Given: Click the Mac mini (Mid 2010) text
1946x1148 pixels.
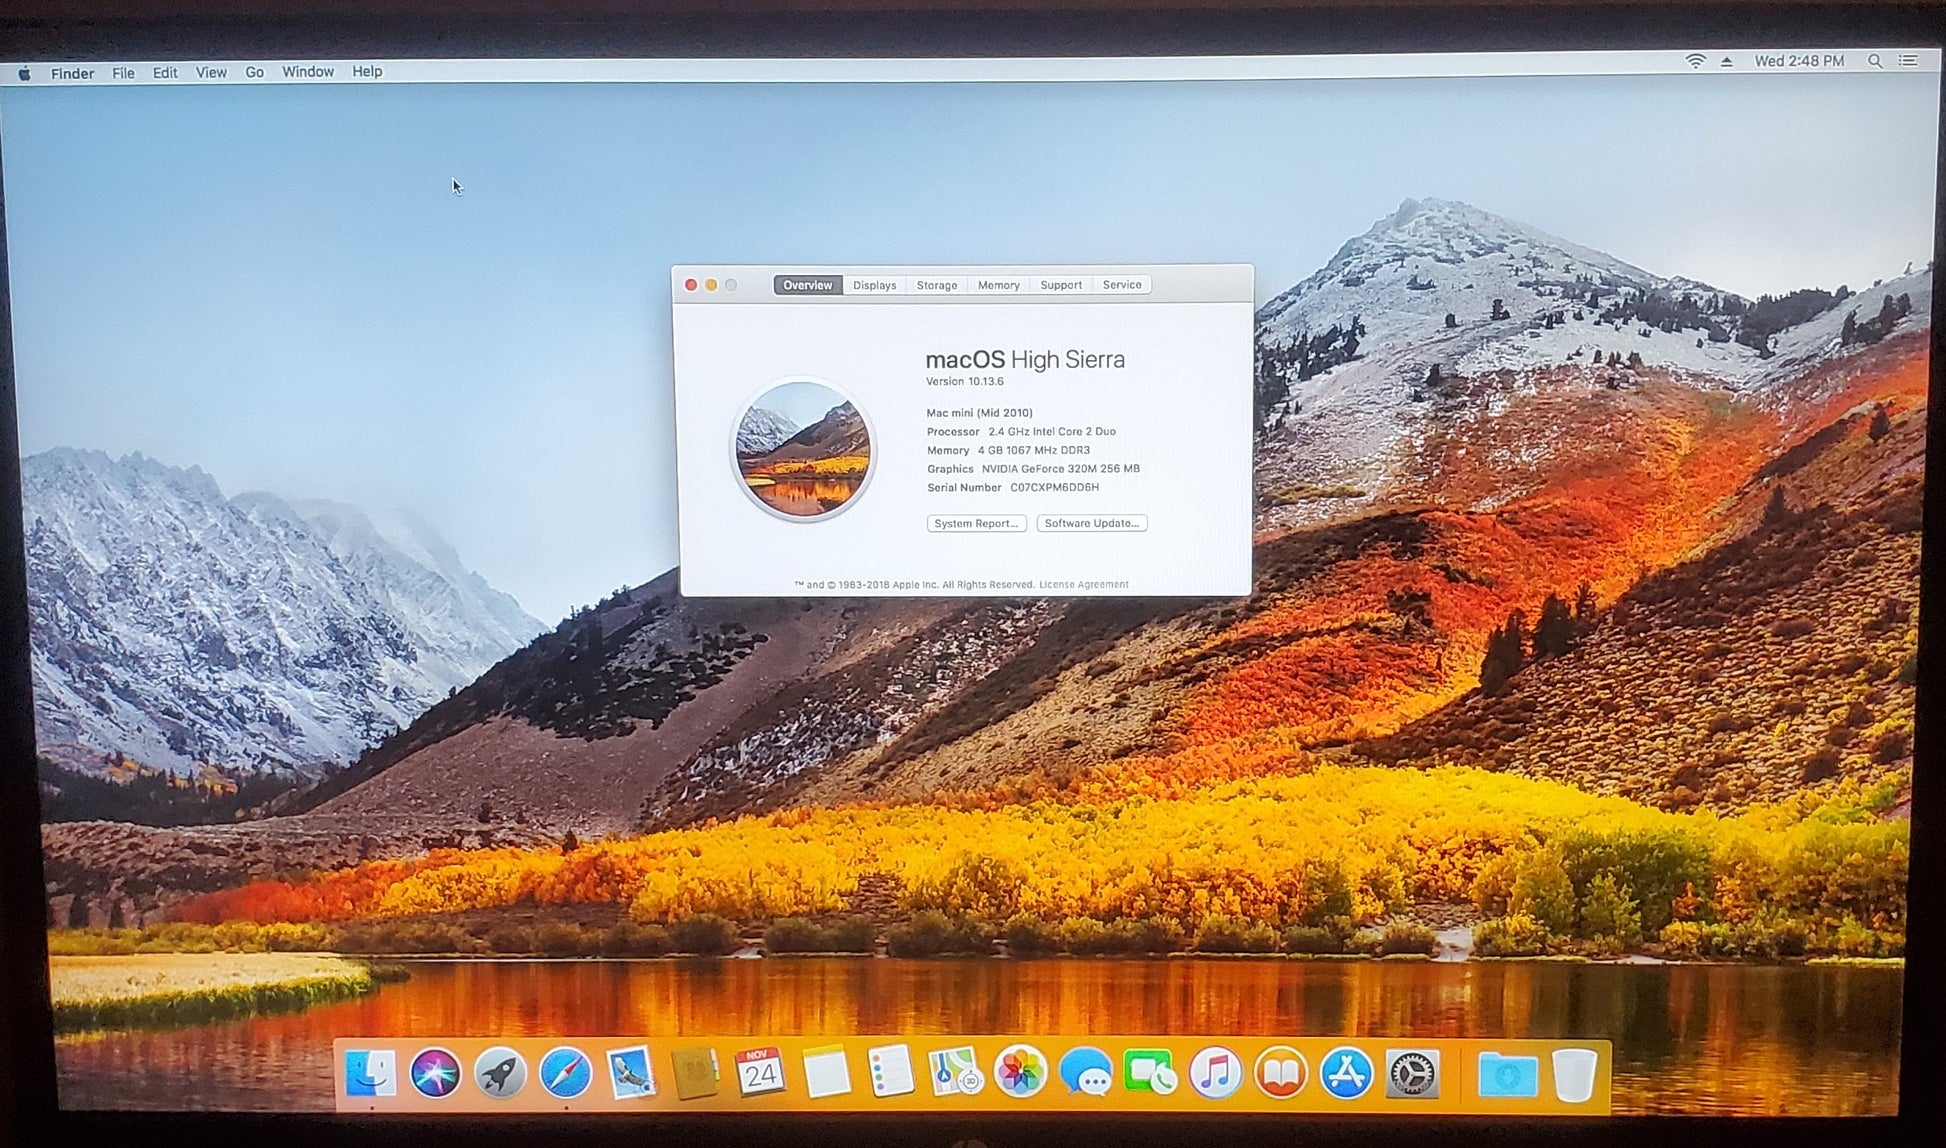Looking at the screenshot, I should pos(979,413).
